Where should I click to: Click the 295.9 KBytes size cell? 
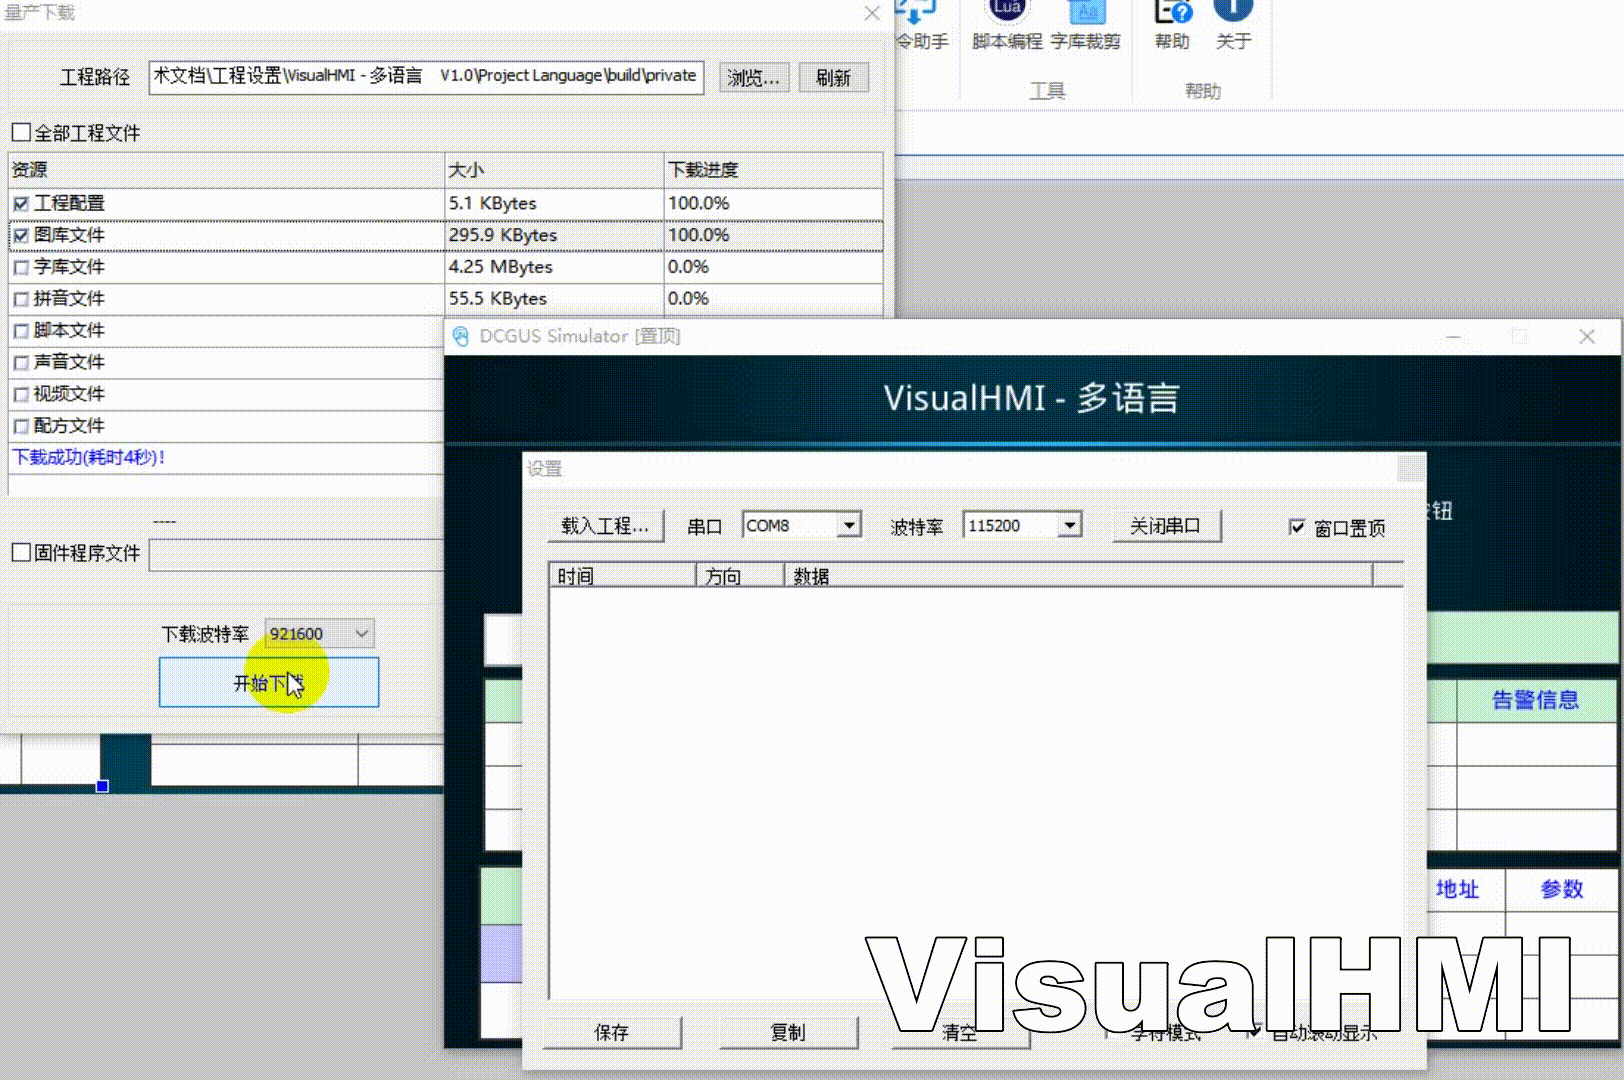[554, 235]
